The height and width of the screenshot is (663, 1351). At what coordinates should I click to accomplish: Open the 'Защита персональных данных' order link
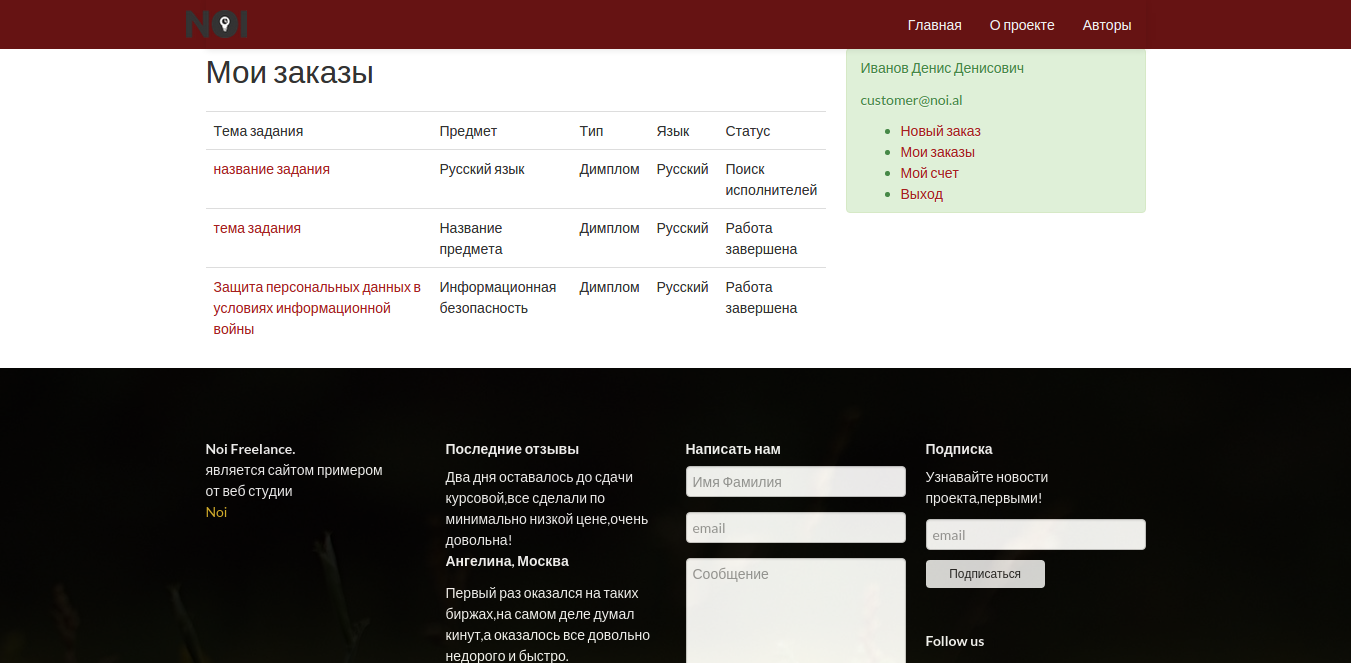pyautogui.click(x=317, y=308)
